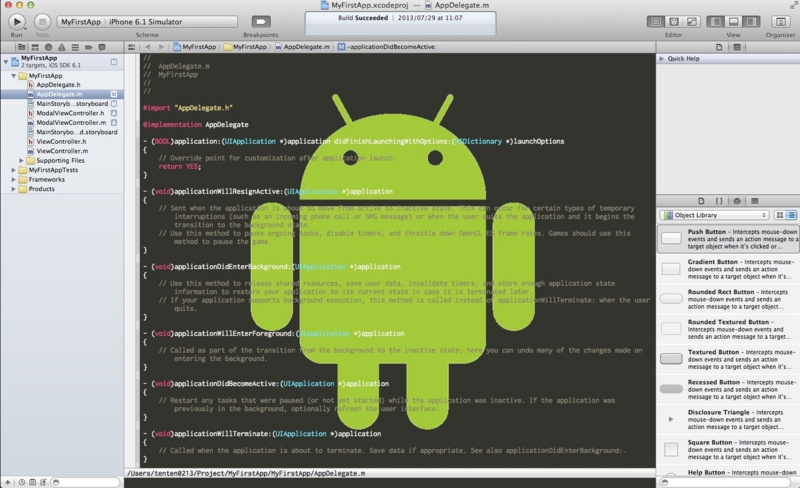Screen dimensions: 800x488
Task: Open ModalViewController.m file
Action: 71,123
